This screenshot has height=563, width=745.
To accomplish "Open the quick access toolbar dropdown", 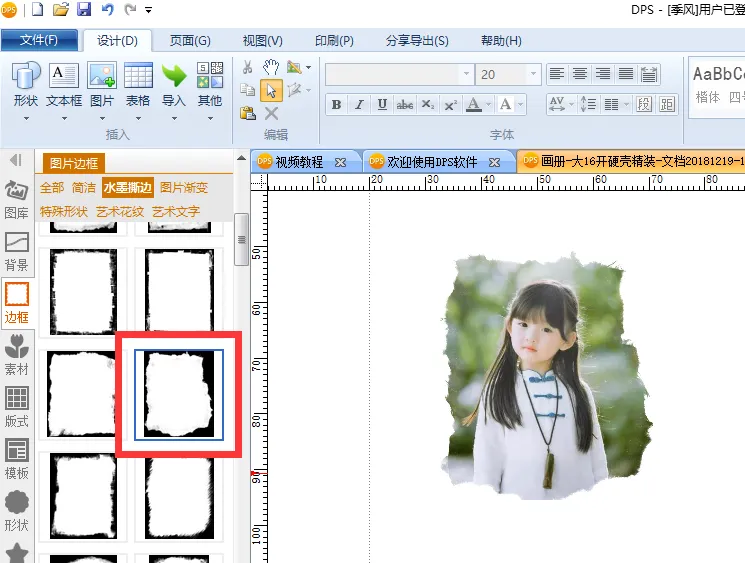I will click(x=148, y=10).
